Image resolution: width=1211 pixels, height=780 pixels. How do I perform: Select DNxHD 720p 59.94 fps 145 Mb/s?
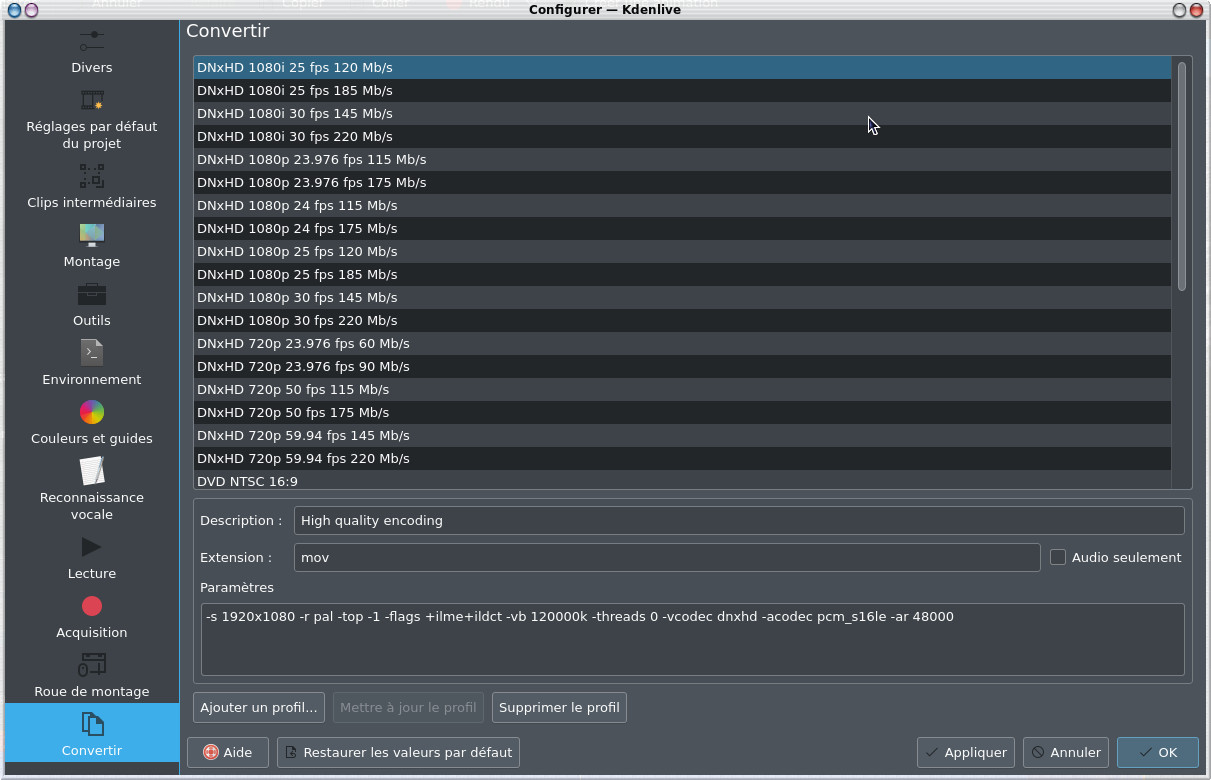[682, 435]
